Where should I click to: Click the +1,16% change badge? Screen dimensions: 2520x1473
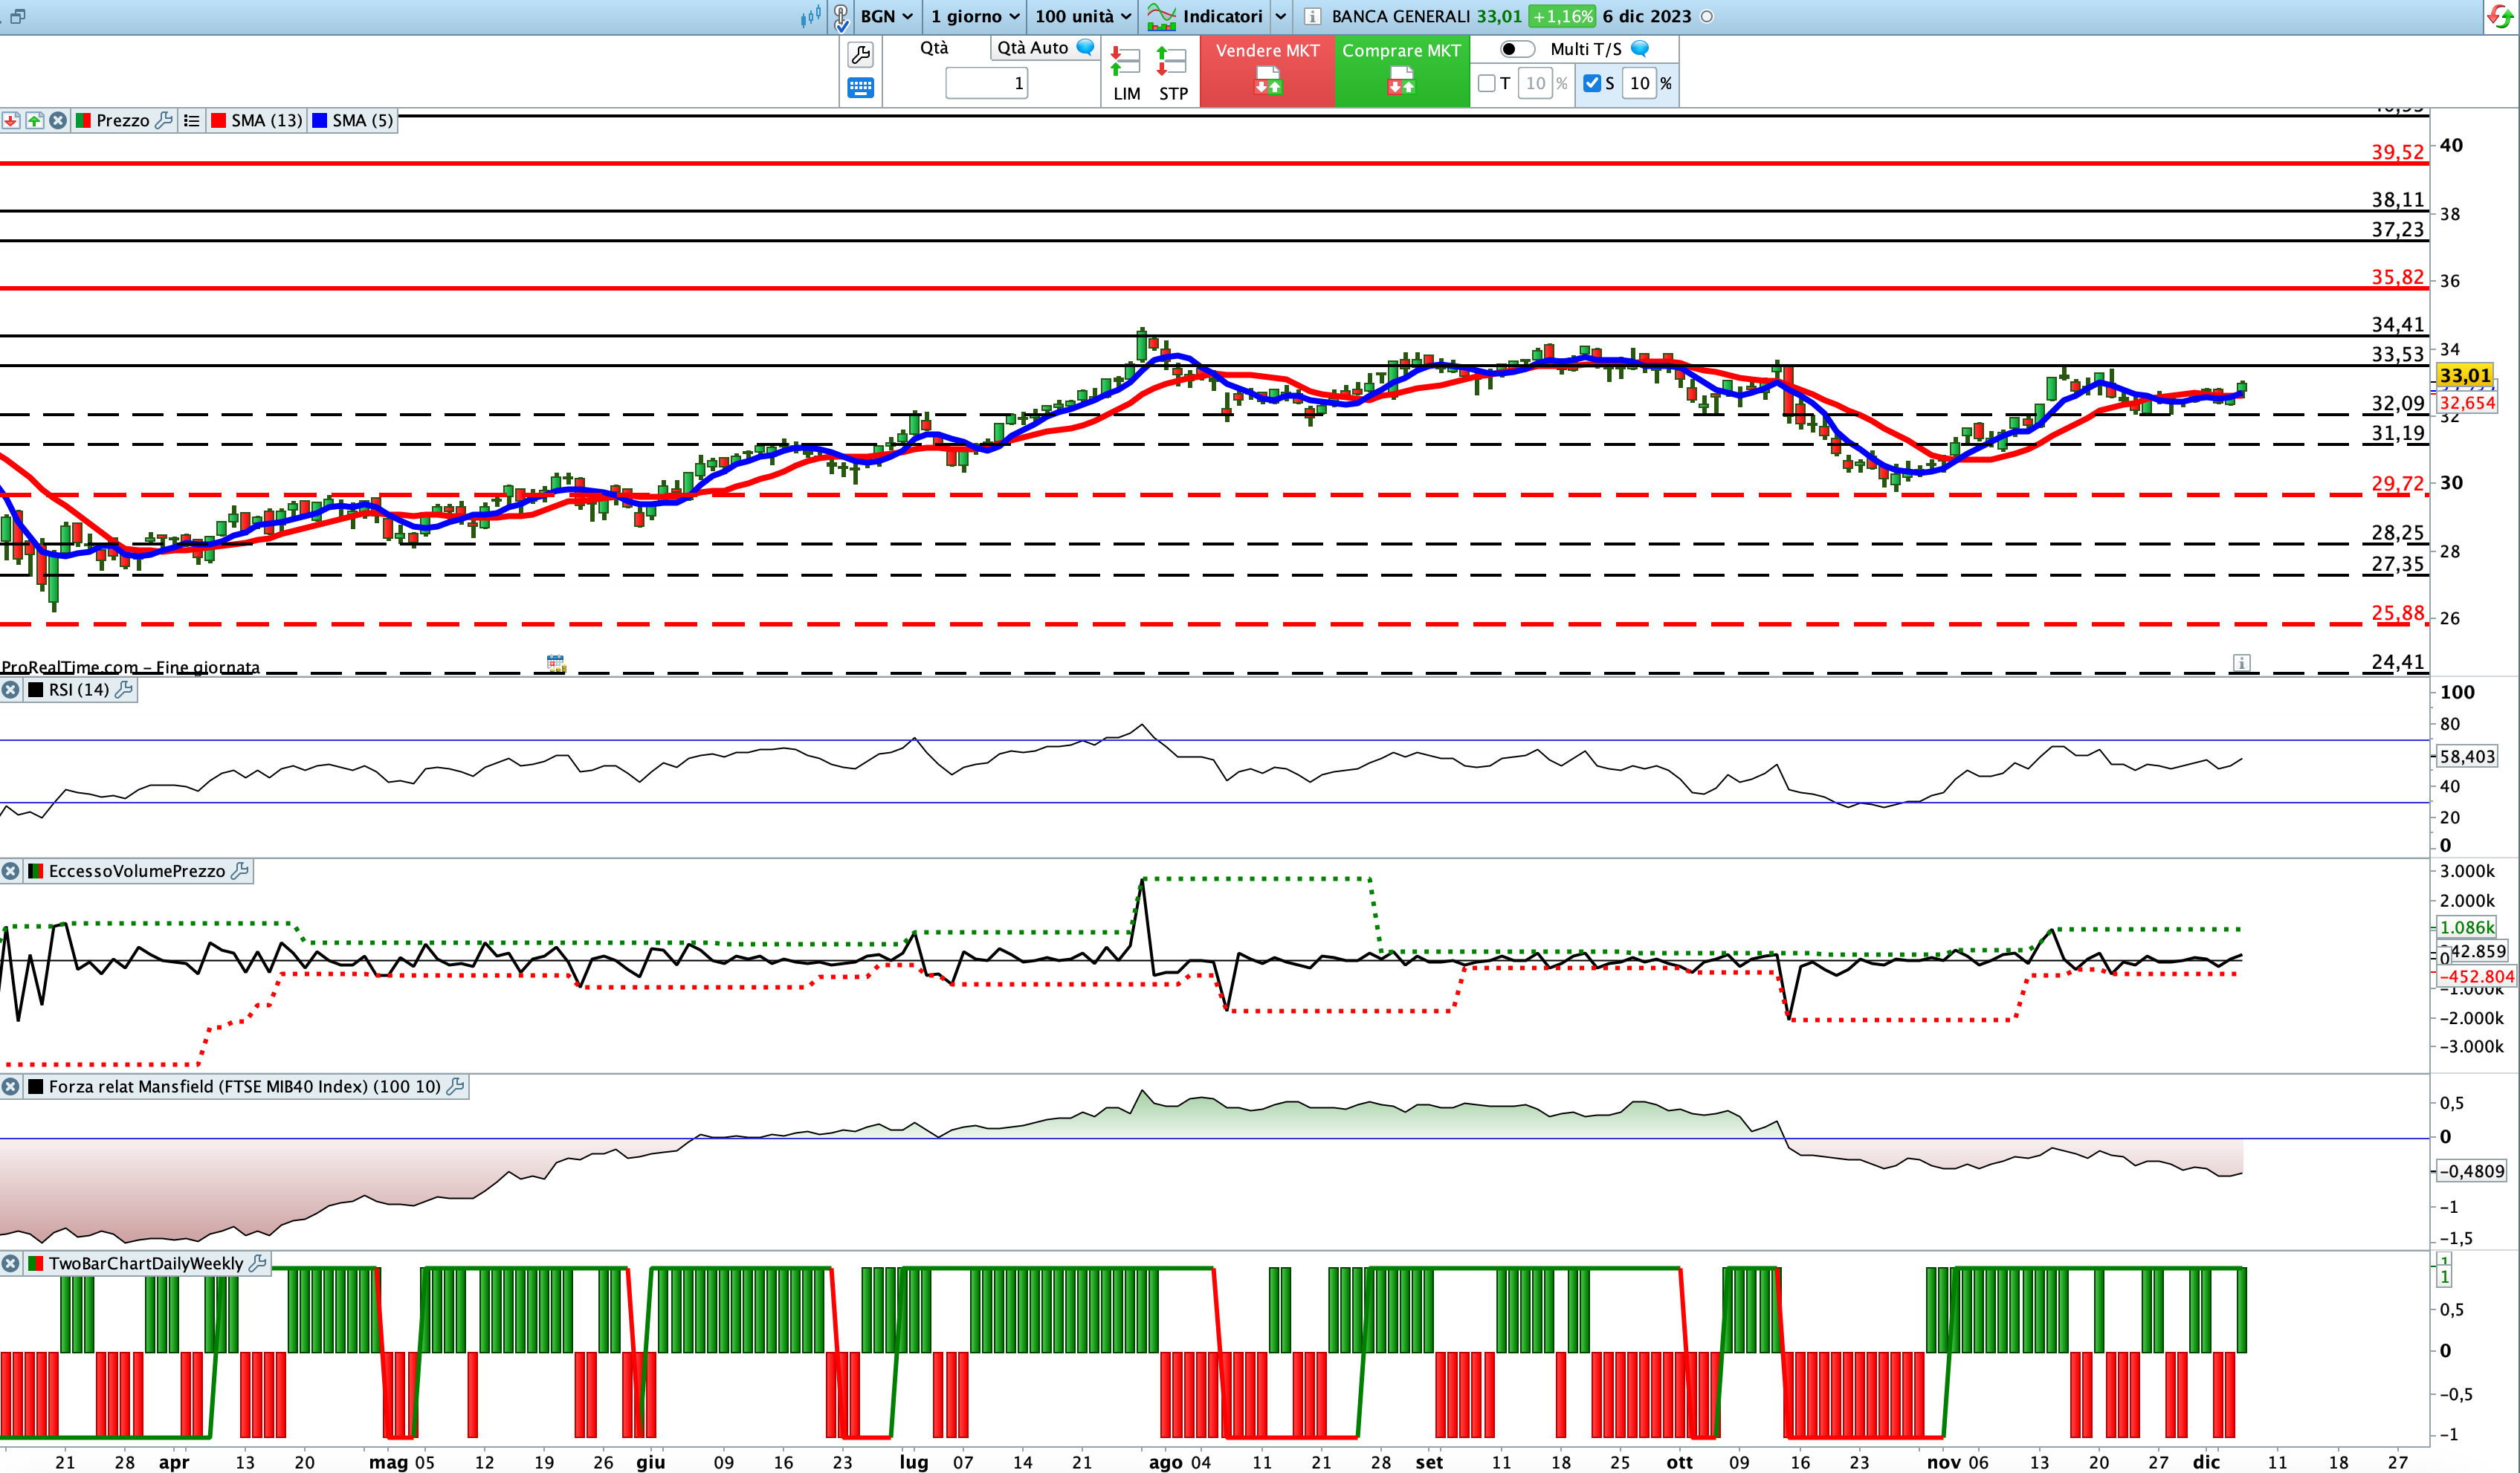click(1562, 16)
